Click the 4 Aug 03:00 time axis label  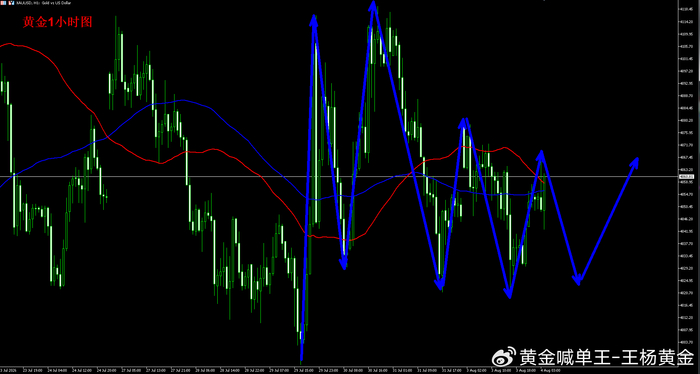coord(550,370)
